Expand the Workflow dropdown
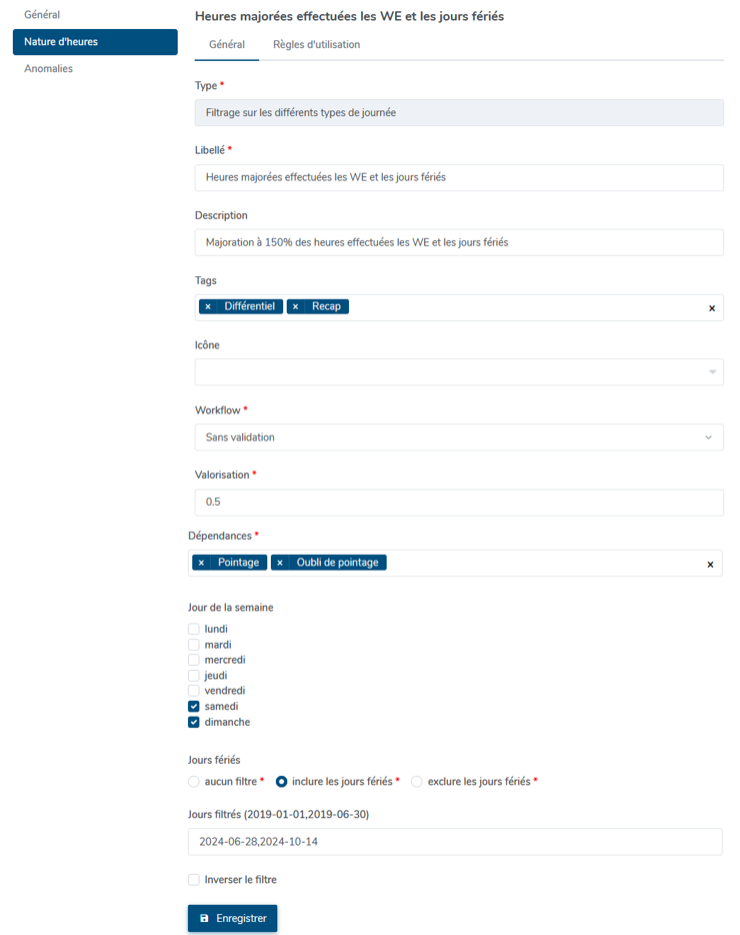740x935 pixels. [459, 438]
